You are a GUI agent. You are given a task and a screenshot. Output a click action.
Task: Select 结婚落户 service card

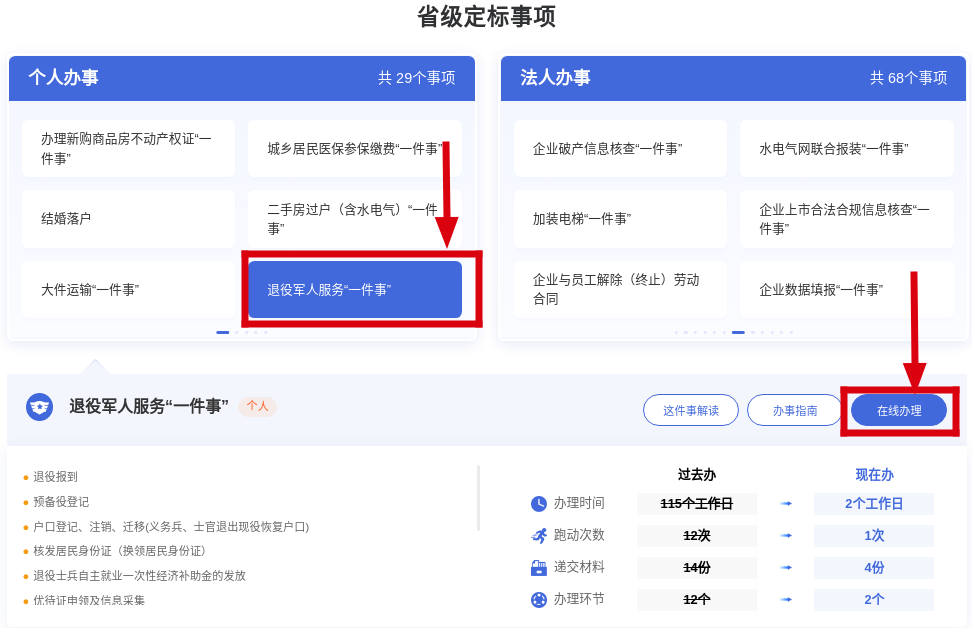(128, 219)
